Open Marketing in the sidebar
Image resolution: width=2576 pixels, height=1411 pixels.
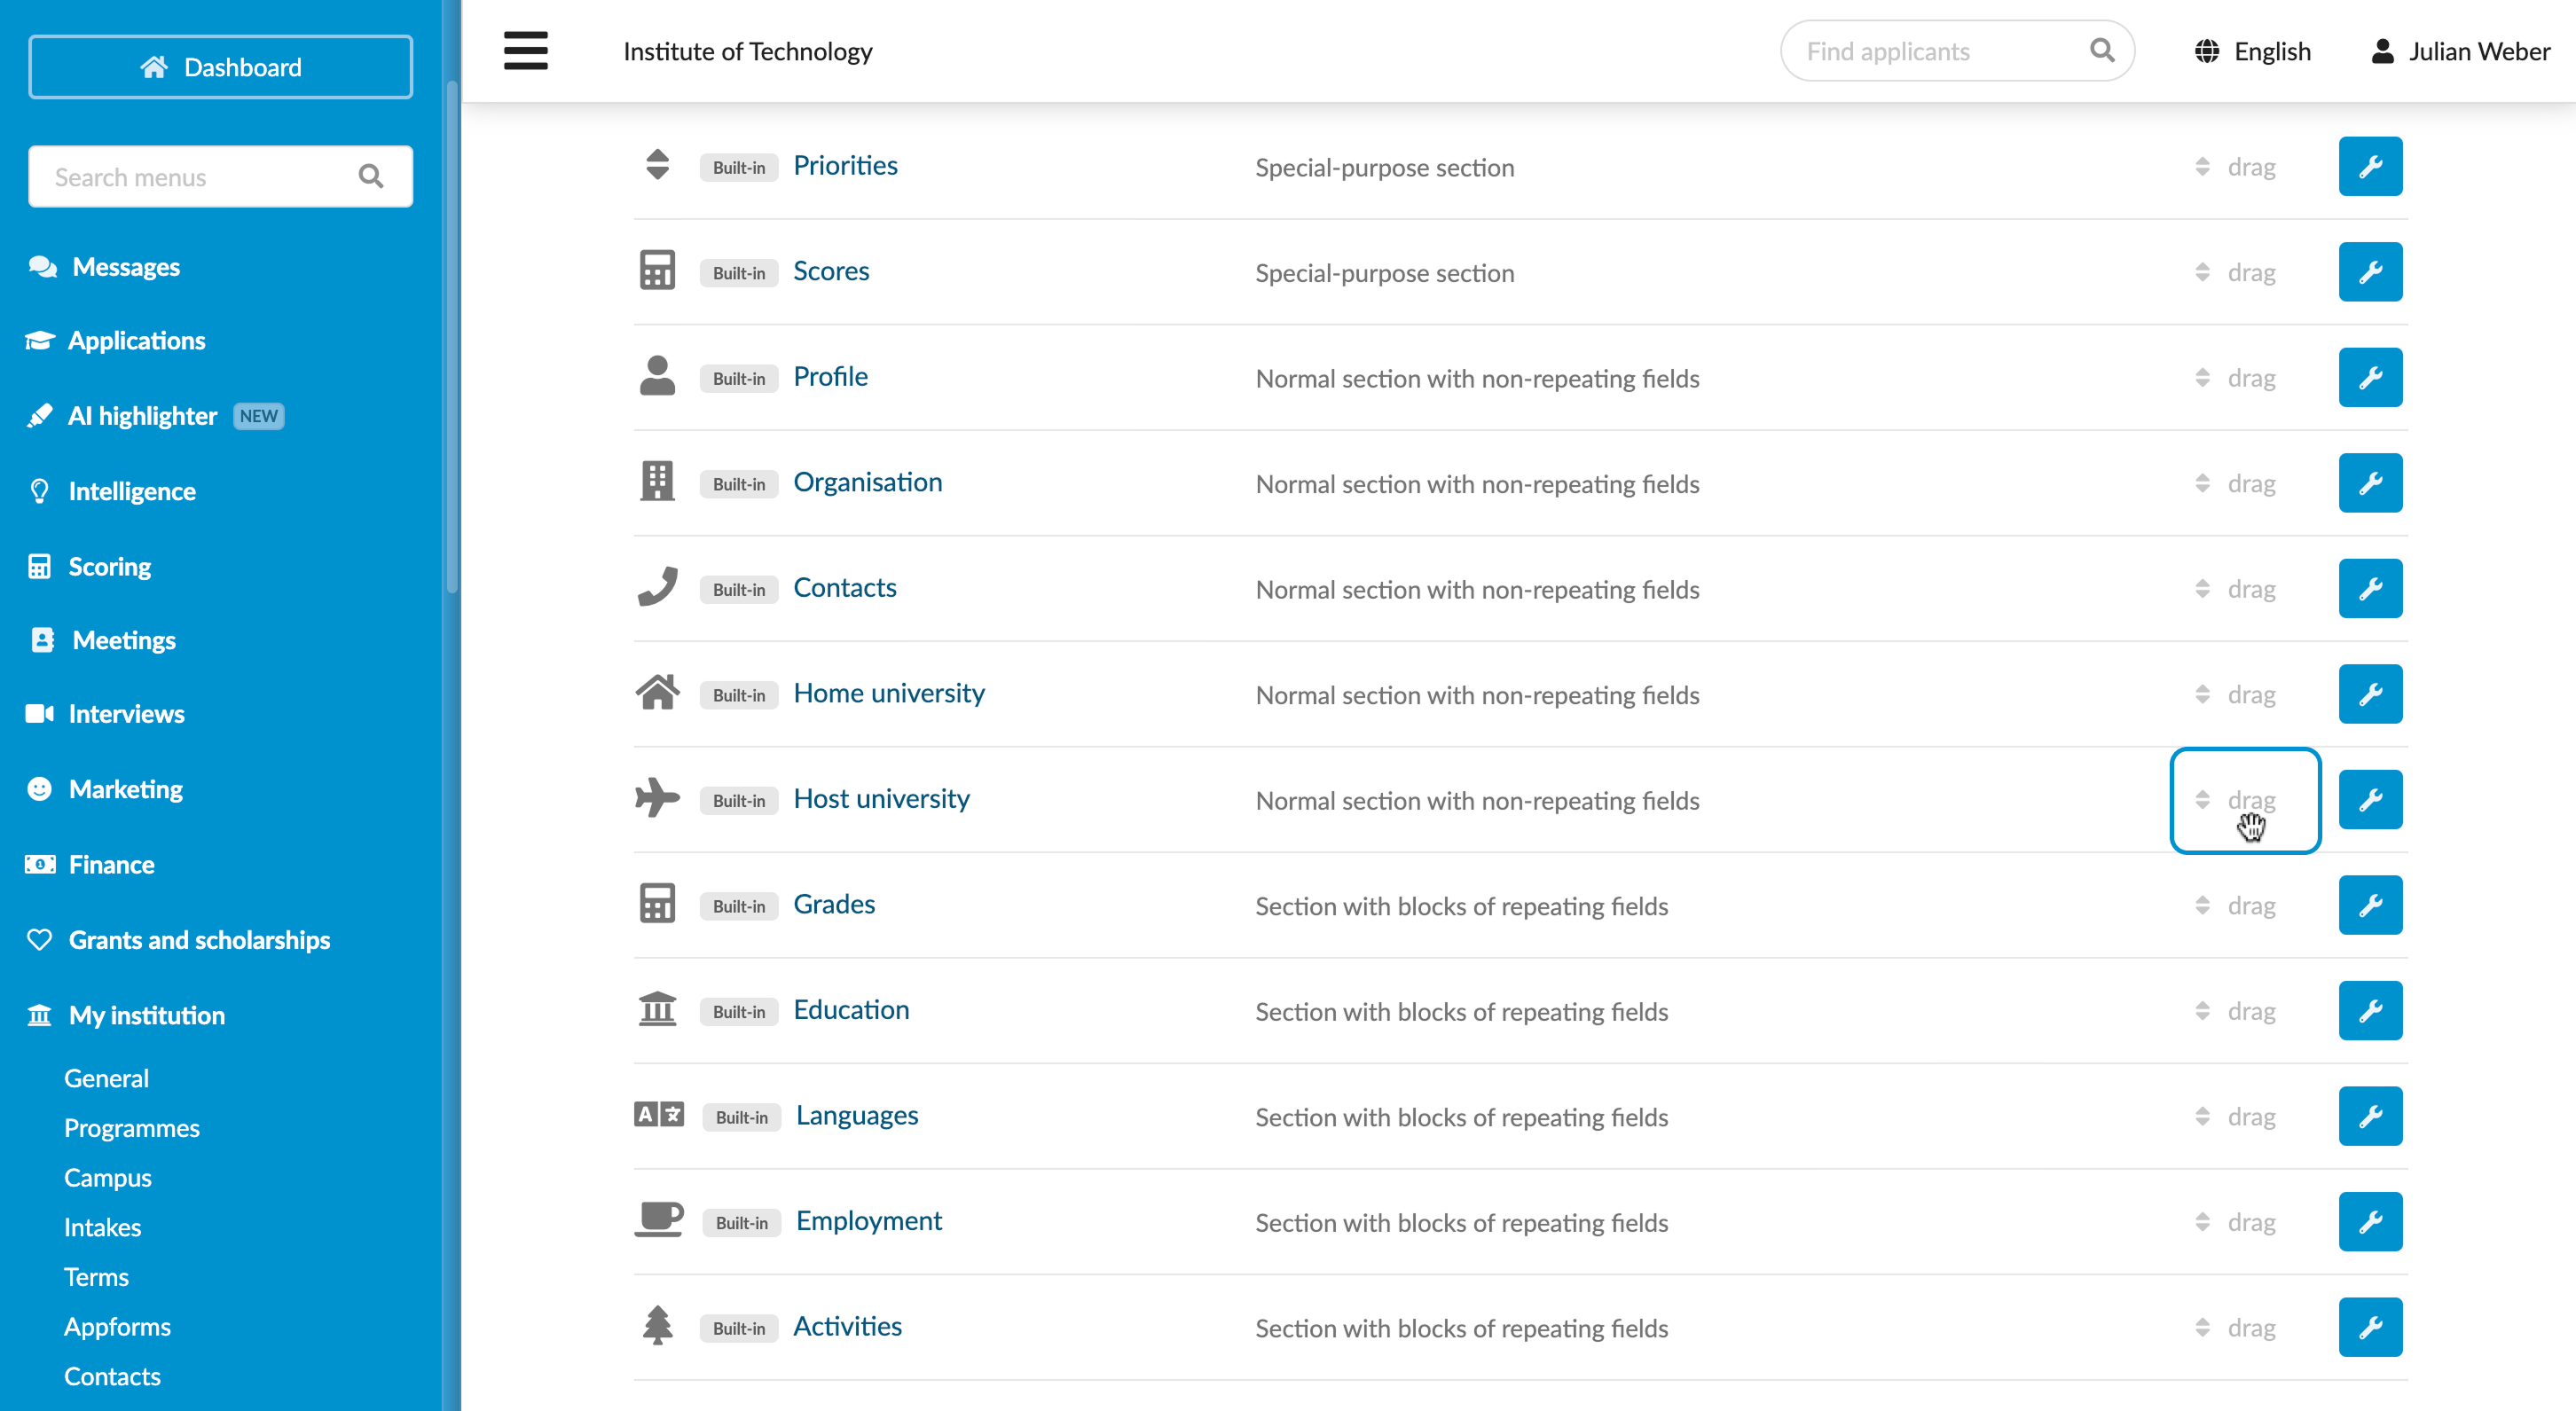(x=125, y=789)
